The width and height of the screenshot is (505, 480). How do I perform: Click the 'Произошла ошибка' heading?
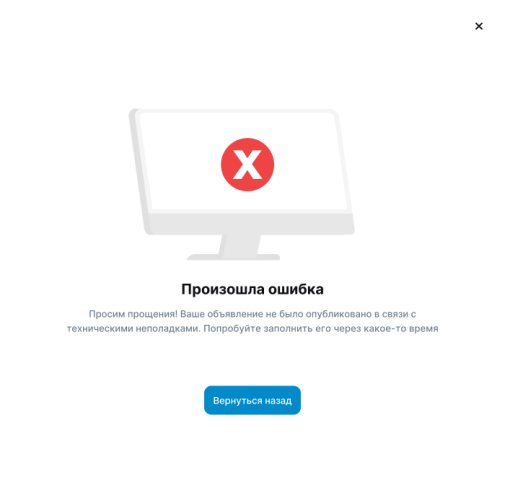point(252,289)
